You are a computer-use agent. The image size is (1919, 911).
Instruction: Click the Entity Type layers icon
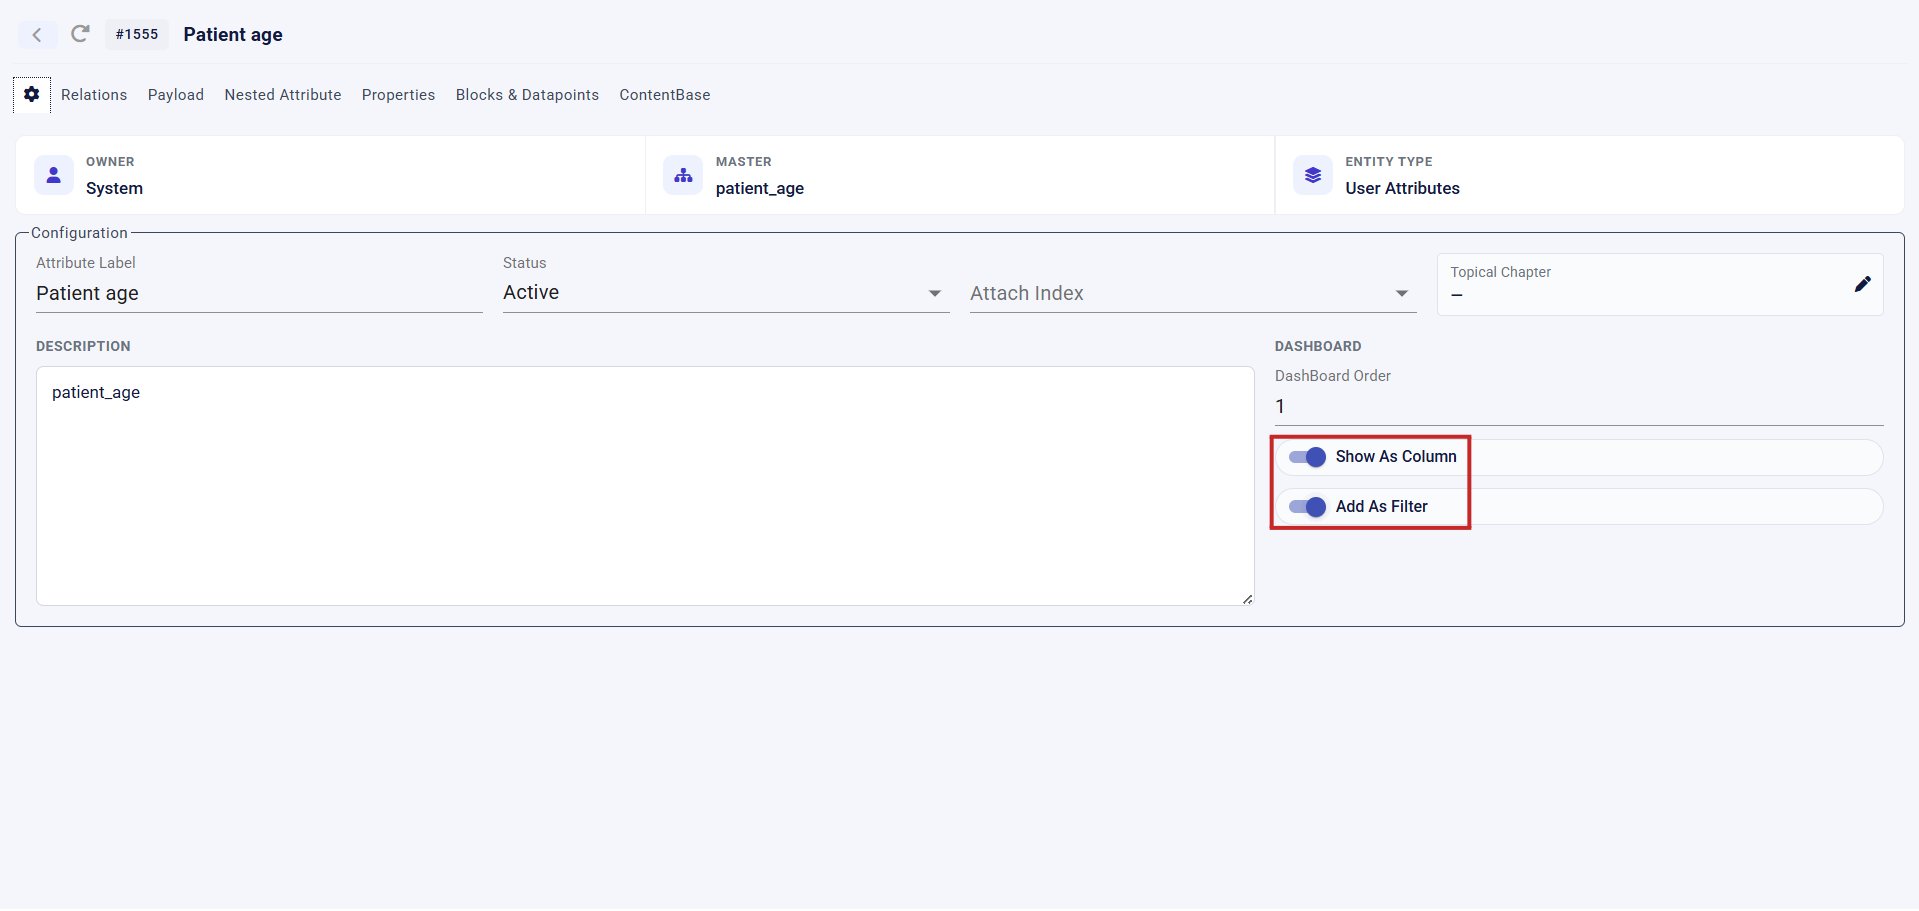pyautogui.click(x=1313, y=175)
